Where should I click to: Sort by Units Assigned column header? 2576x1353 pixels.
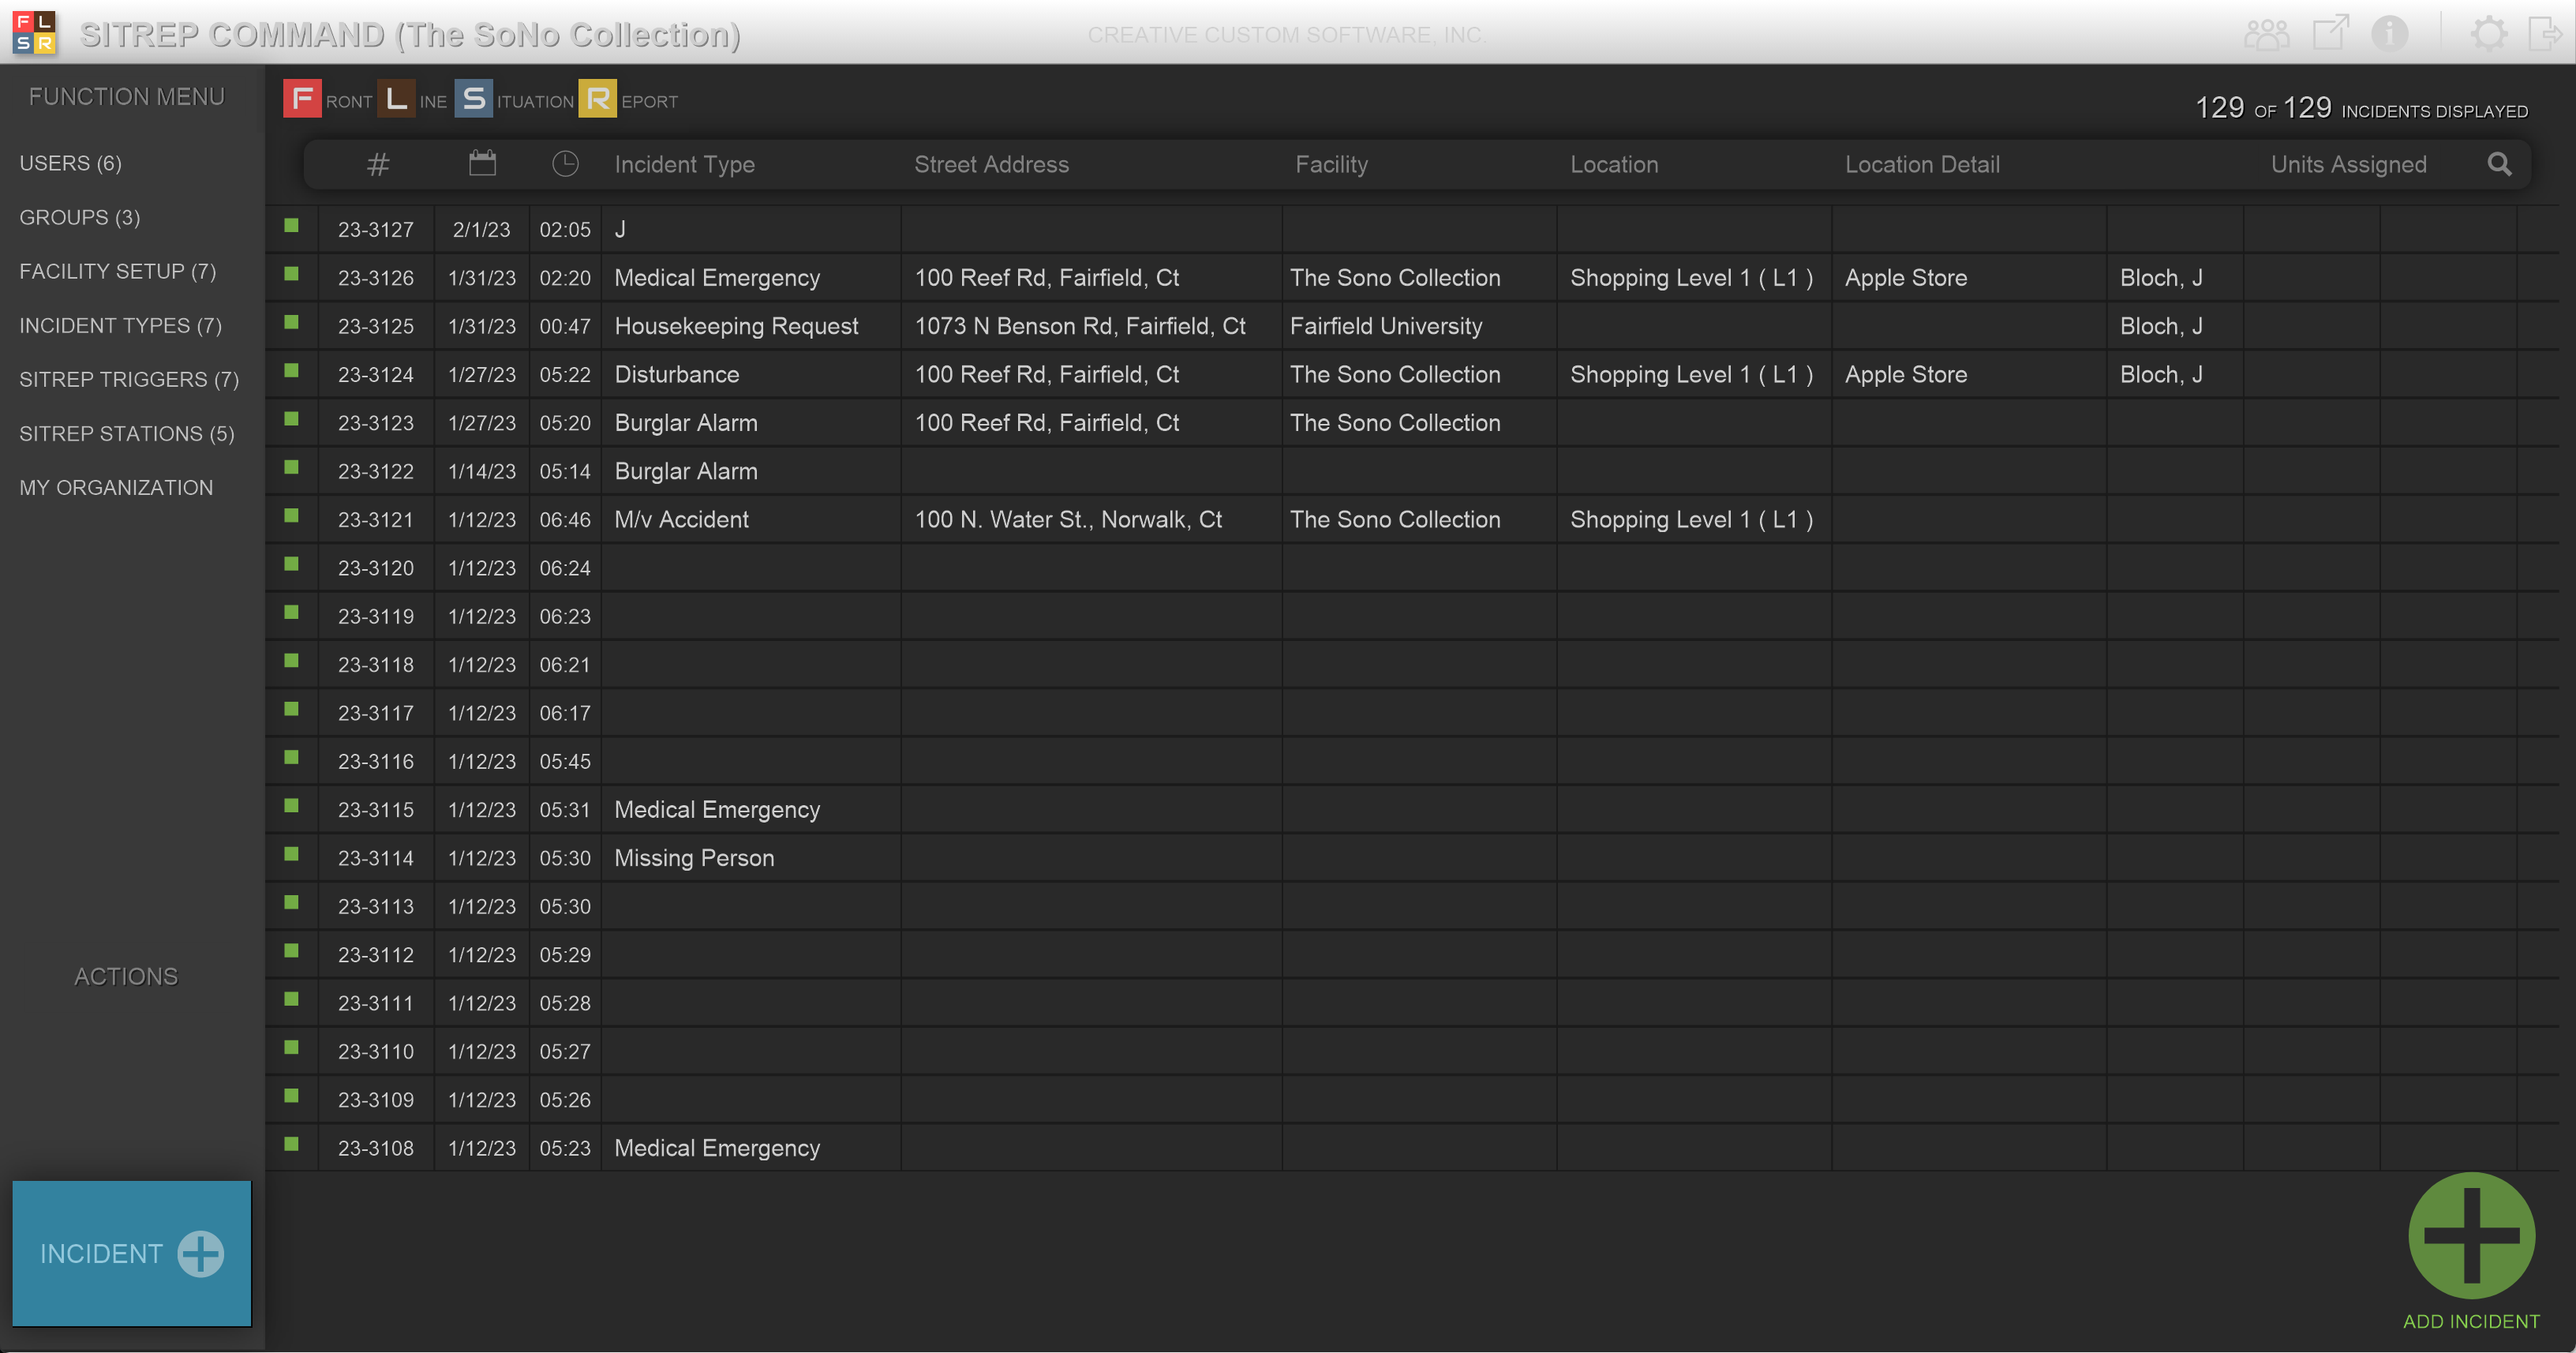click(x=2347, y=164)
